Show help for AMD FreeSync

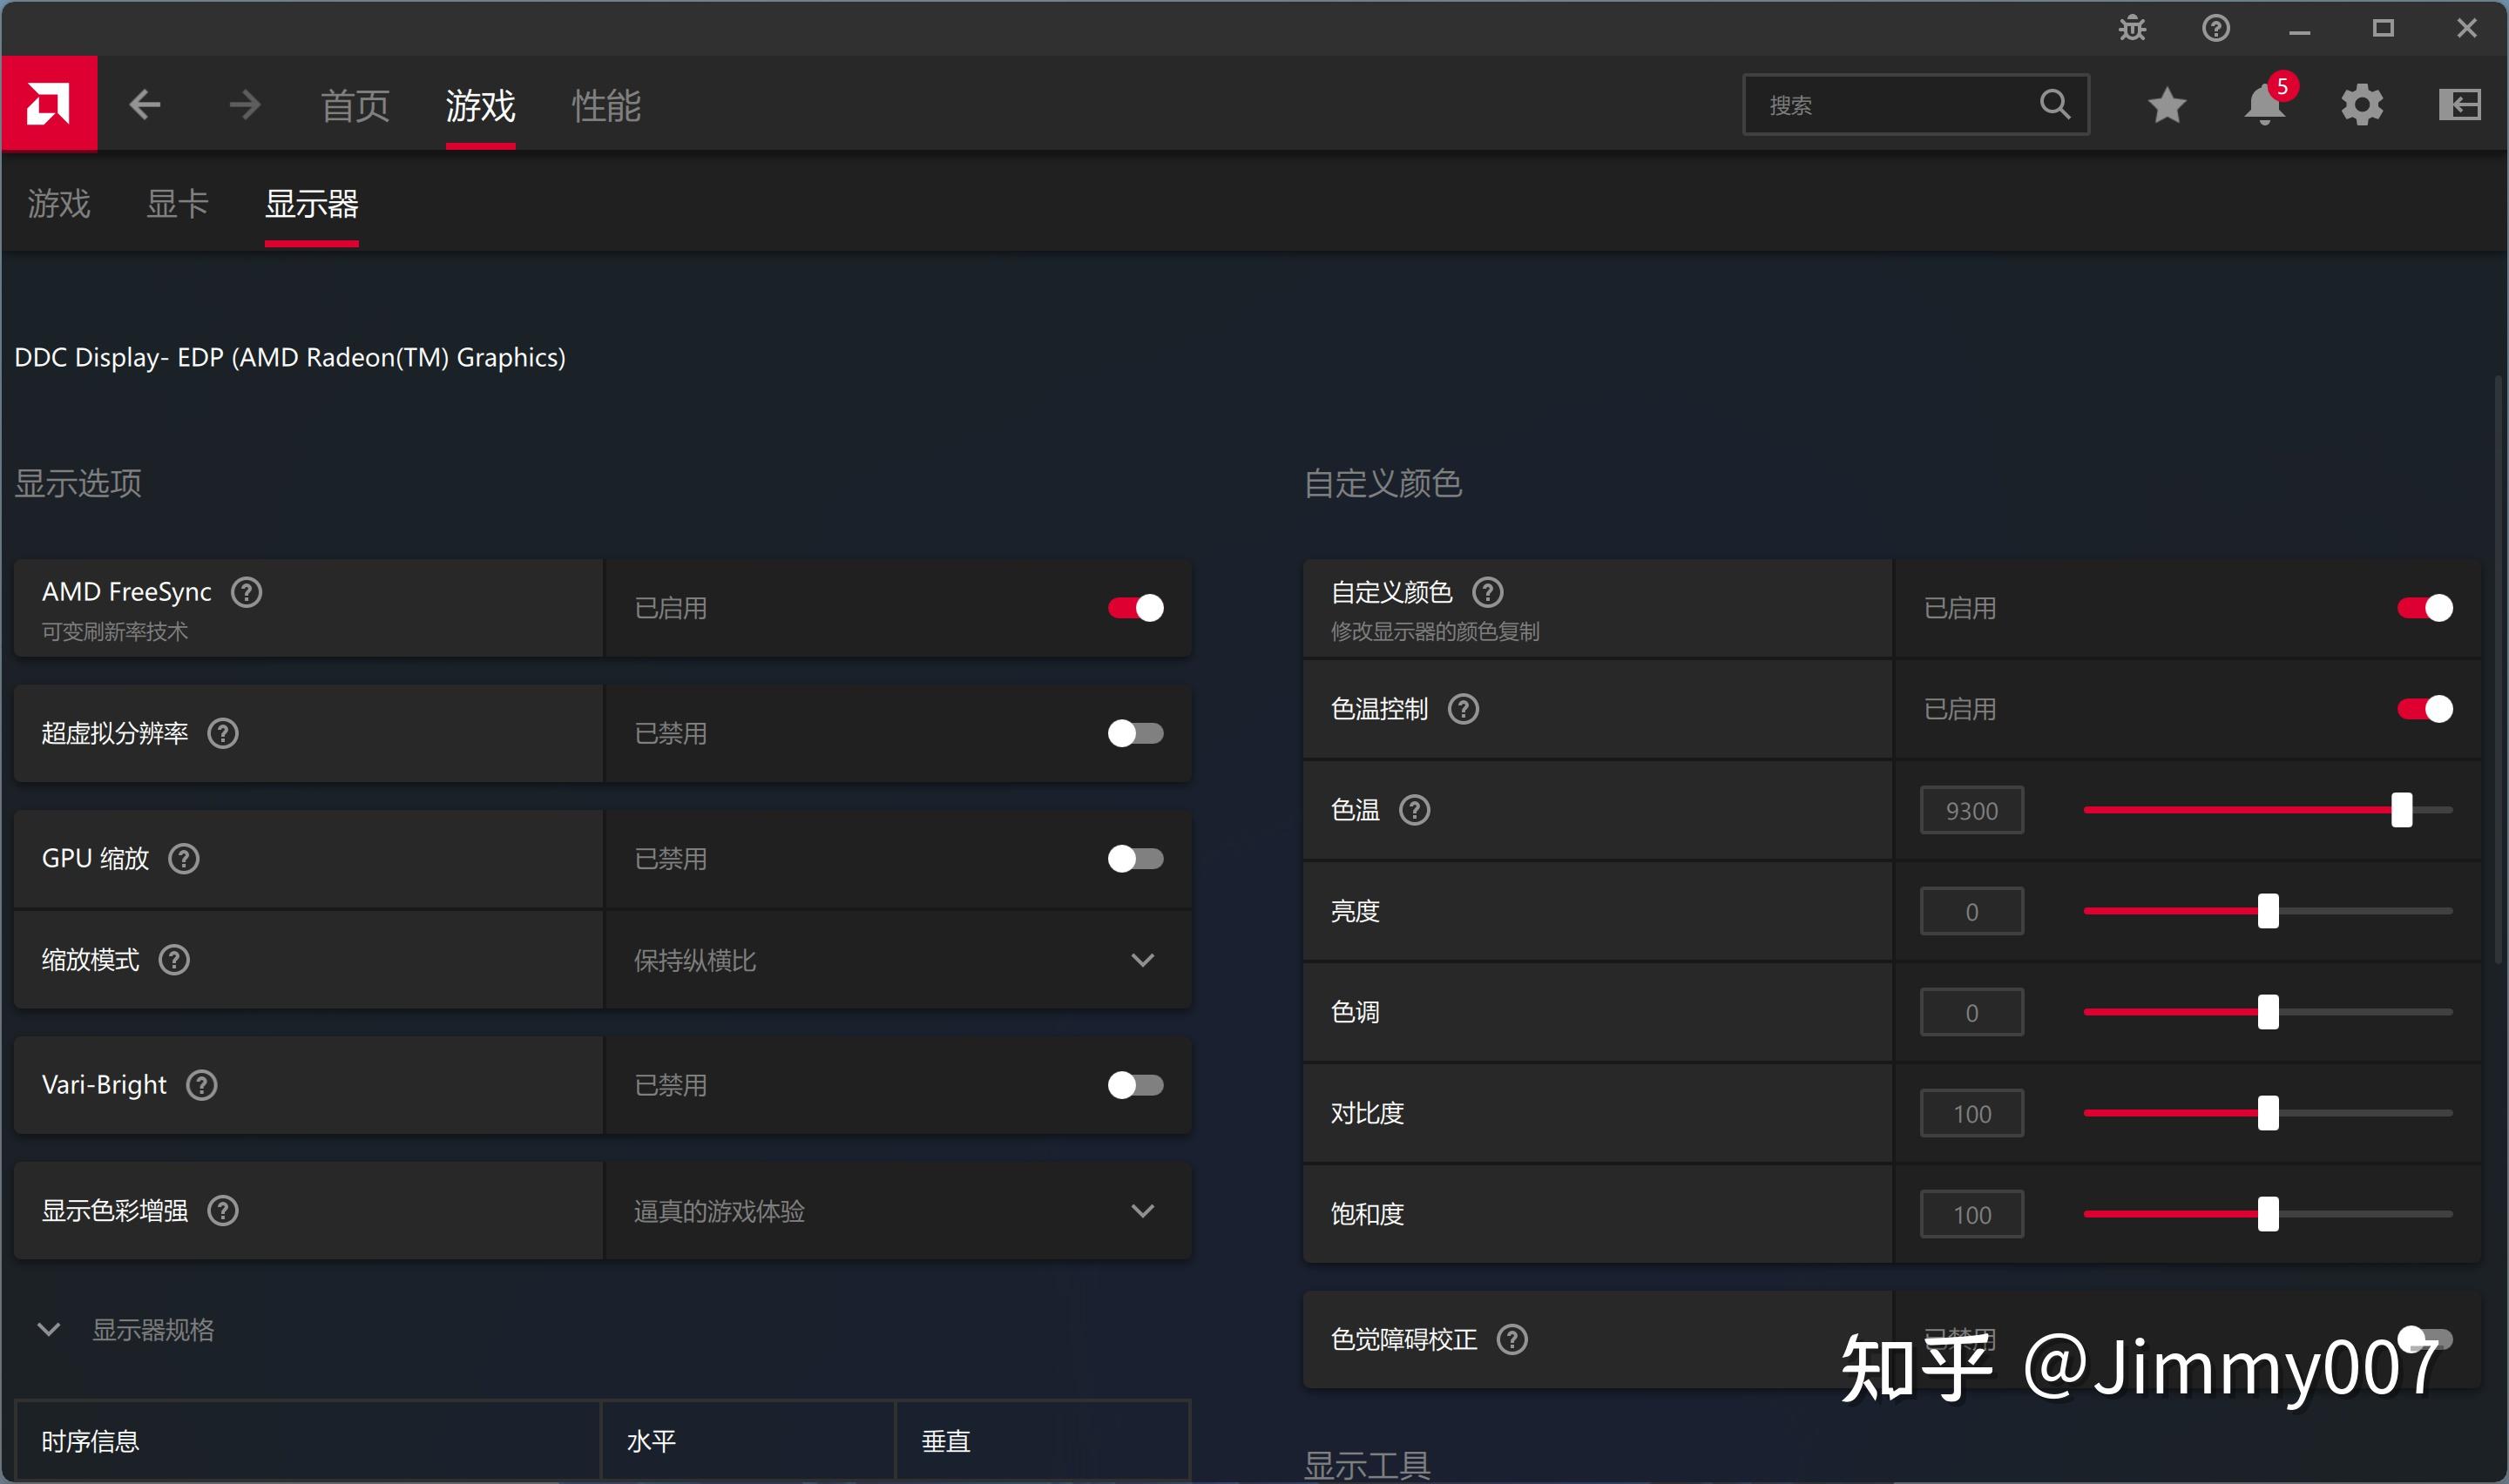[246, 592]
